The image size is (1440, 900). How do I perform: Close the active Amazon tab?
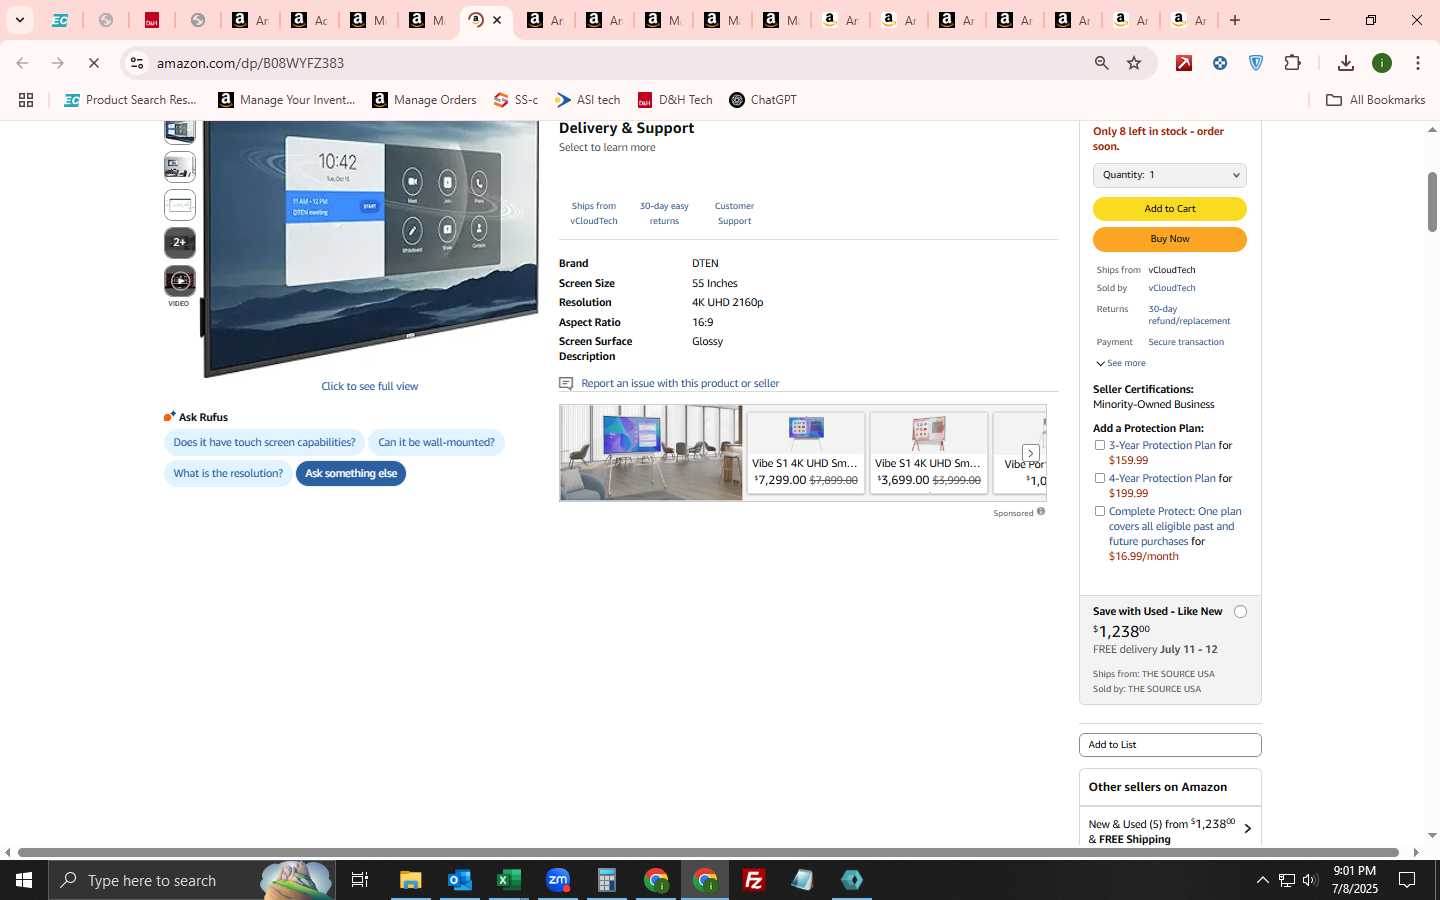pyautogui.click(x=497, y=20)
